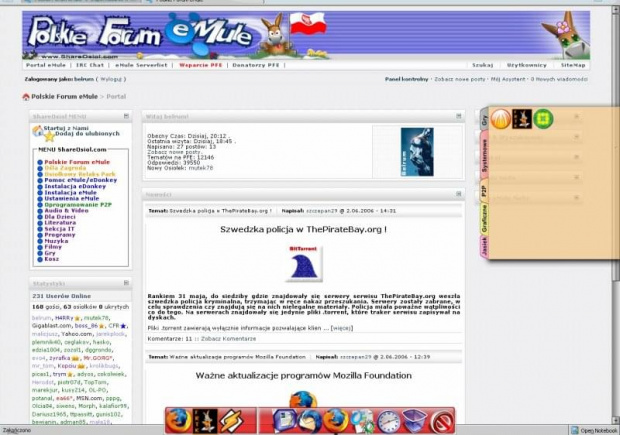Switch to the Systemowe drawer tab
The width and height of the screenshot is (620, 435).
pyautogui.click(x=485, y=153)
